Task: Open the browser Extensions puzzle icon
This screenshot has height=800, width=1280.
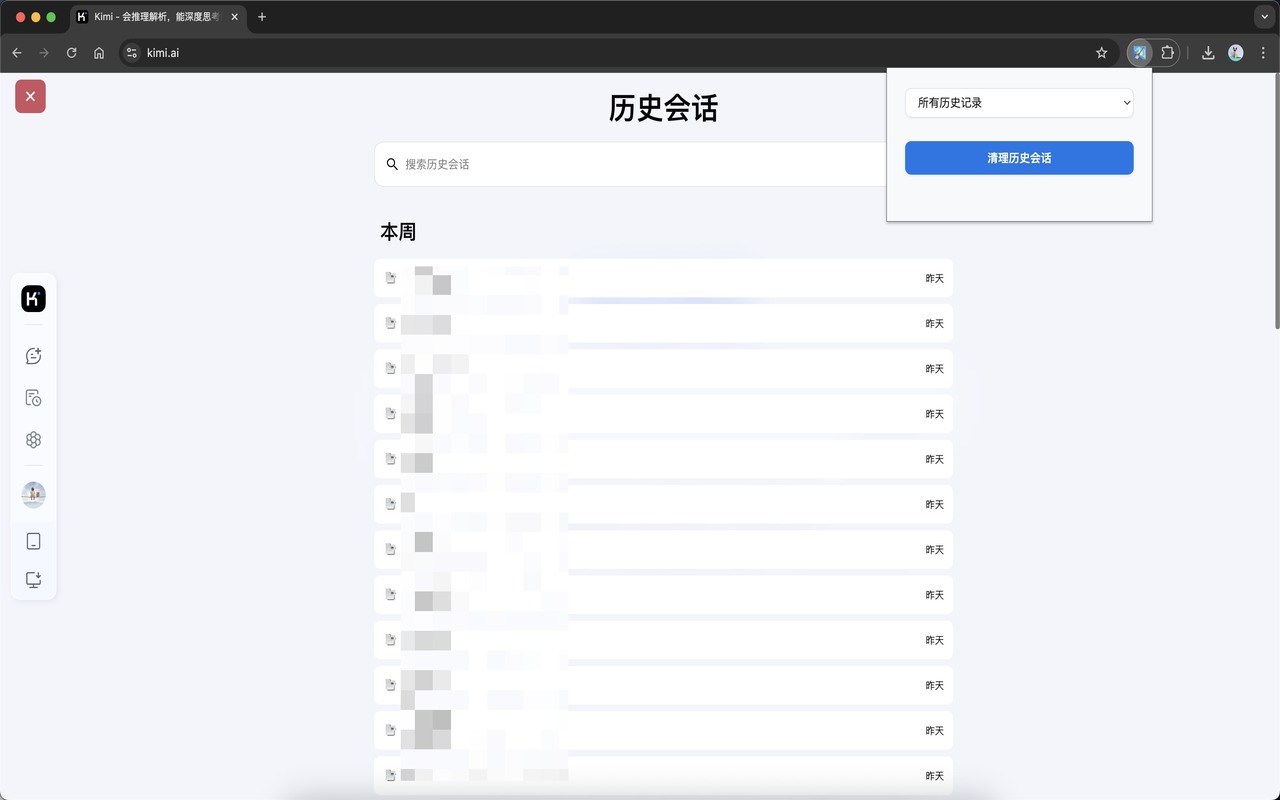Action: [1167, 53]
